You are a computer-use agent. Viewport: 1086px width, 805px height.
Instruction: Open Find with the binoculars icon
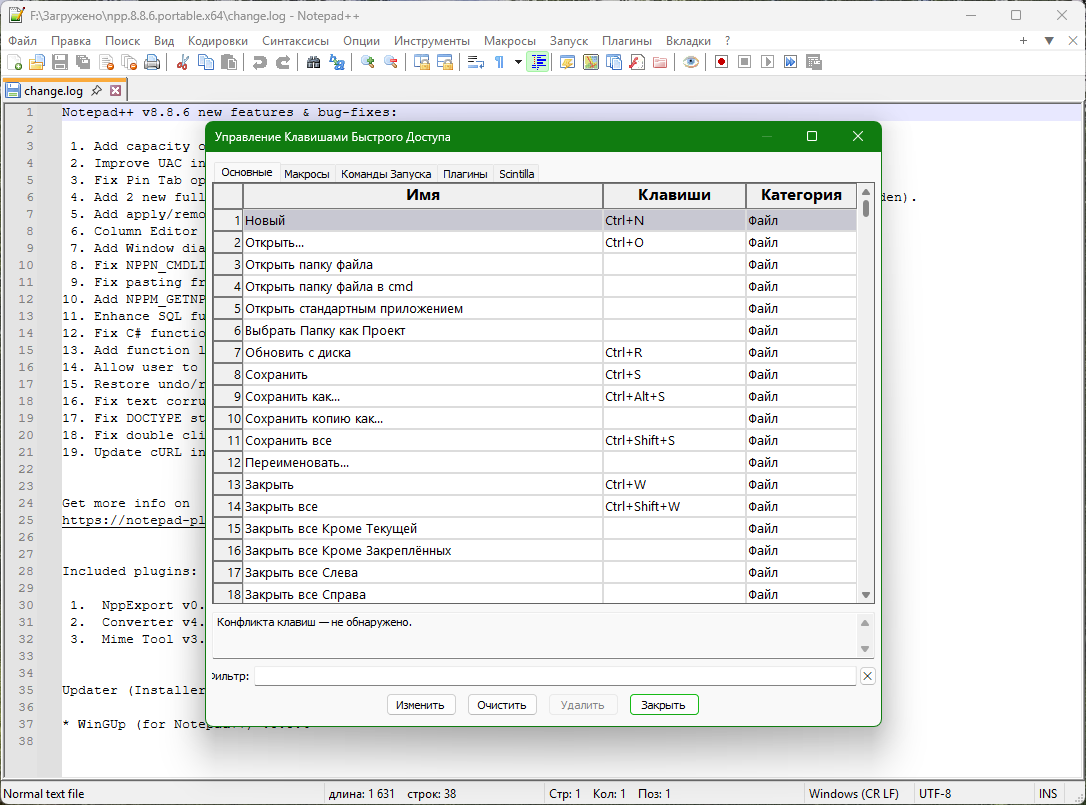coord(314,62)
